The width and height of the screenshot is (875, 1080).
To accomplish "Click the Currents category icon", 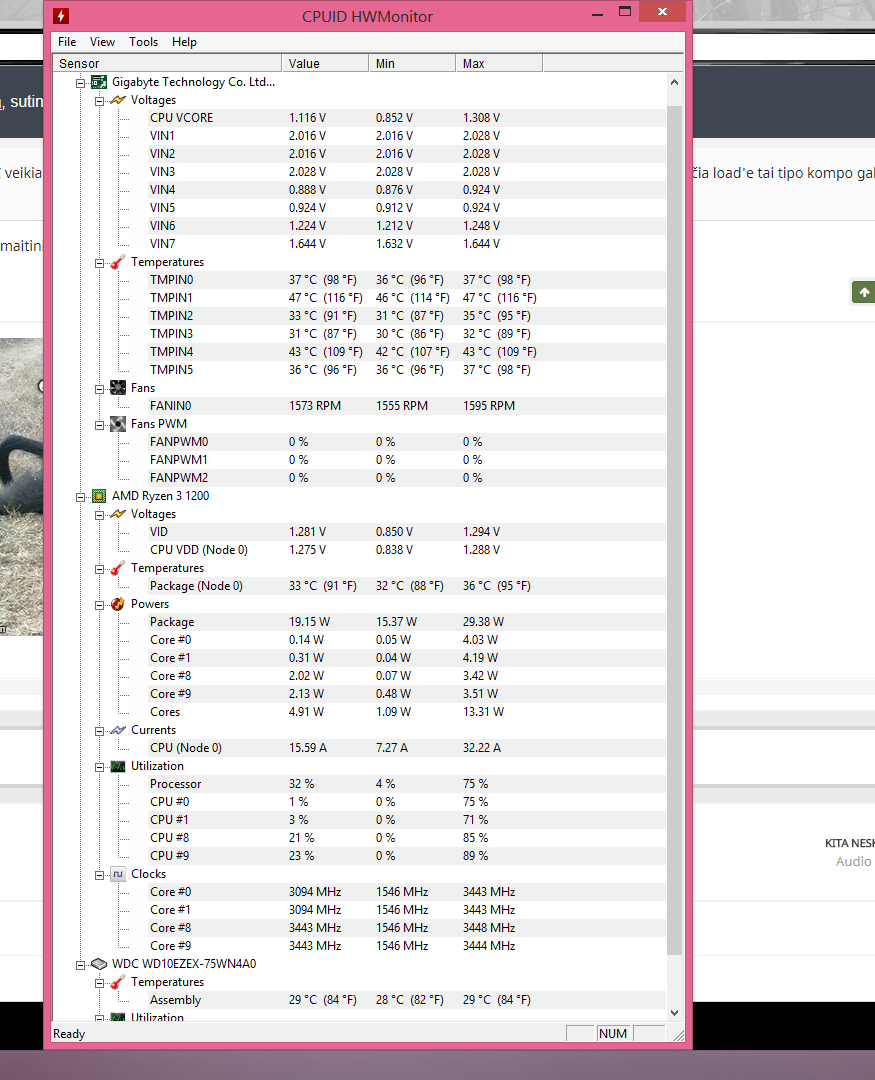I will pos(118,730).
